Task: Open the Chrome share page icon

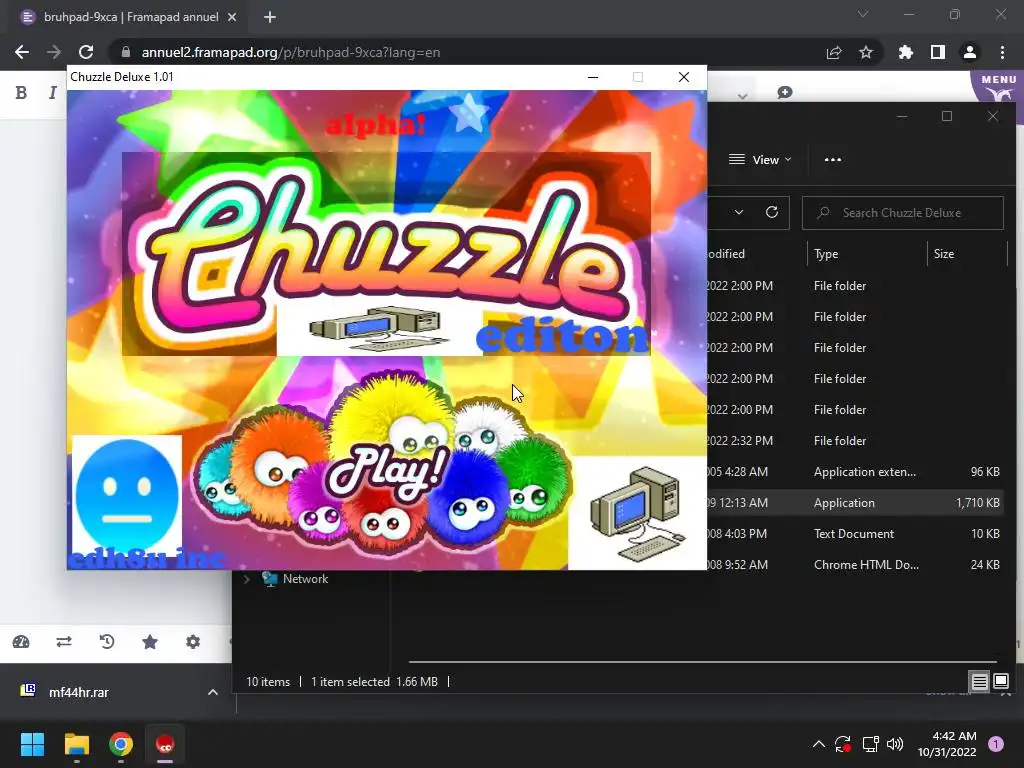Action: tap(834, 52)
